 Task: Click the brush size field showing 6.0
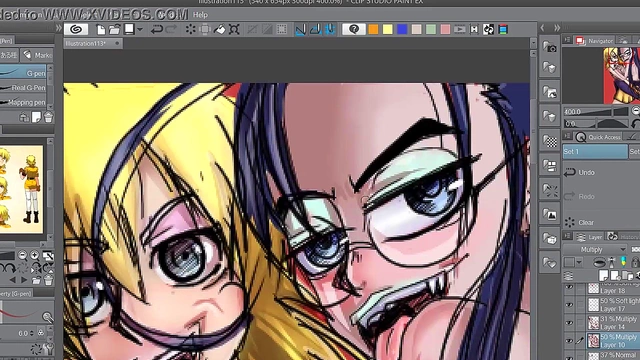(x=23, y=333)
